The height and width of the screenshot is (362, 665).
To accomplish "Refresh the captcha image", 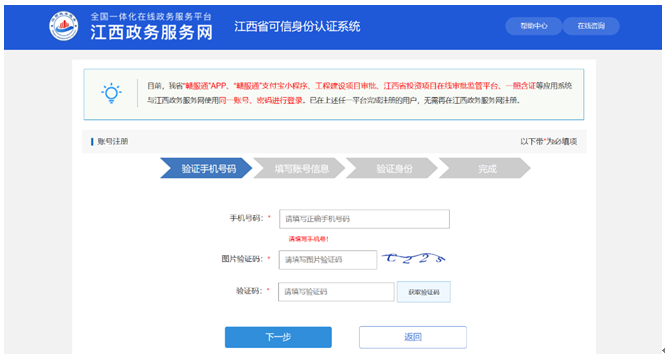I will 414,258.
